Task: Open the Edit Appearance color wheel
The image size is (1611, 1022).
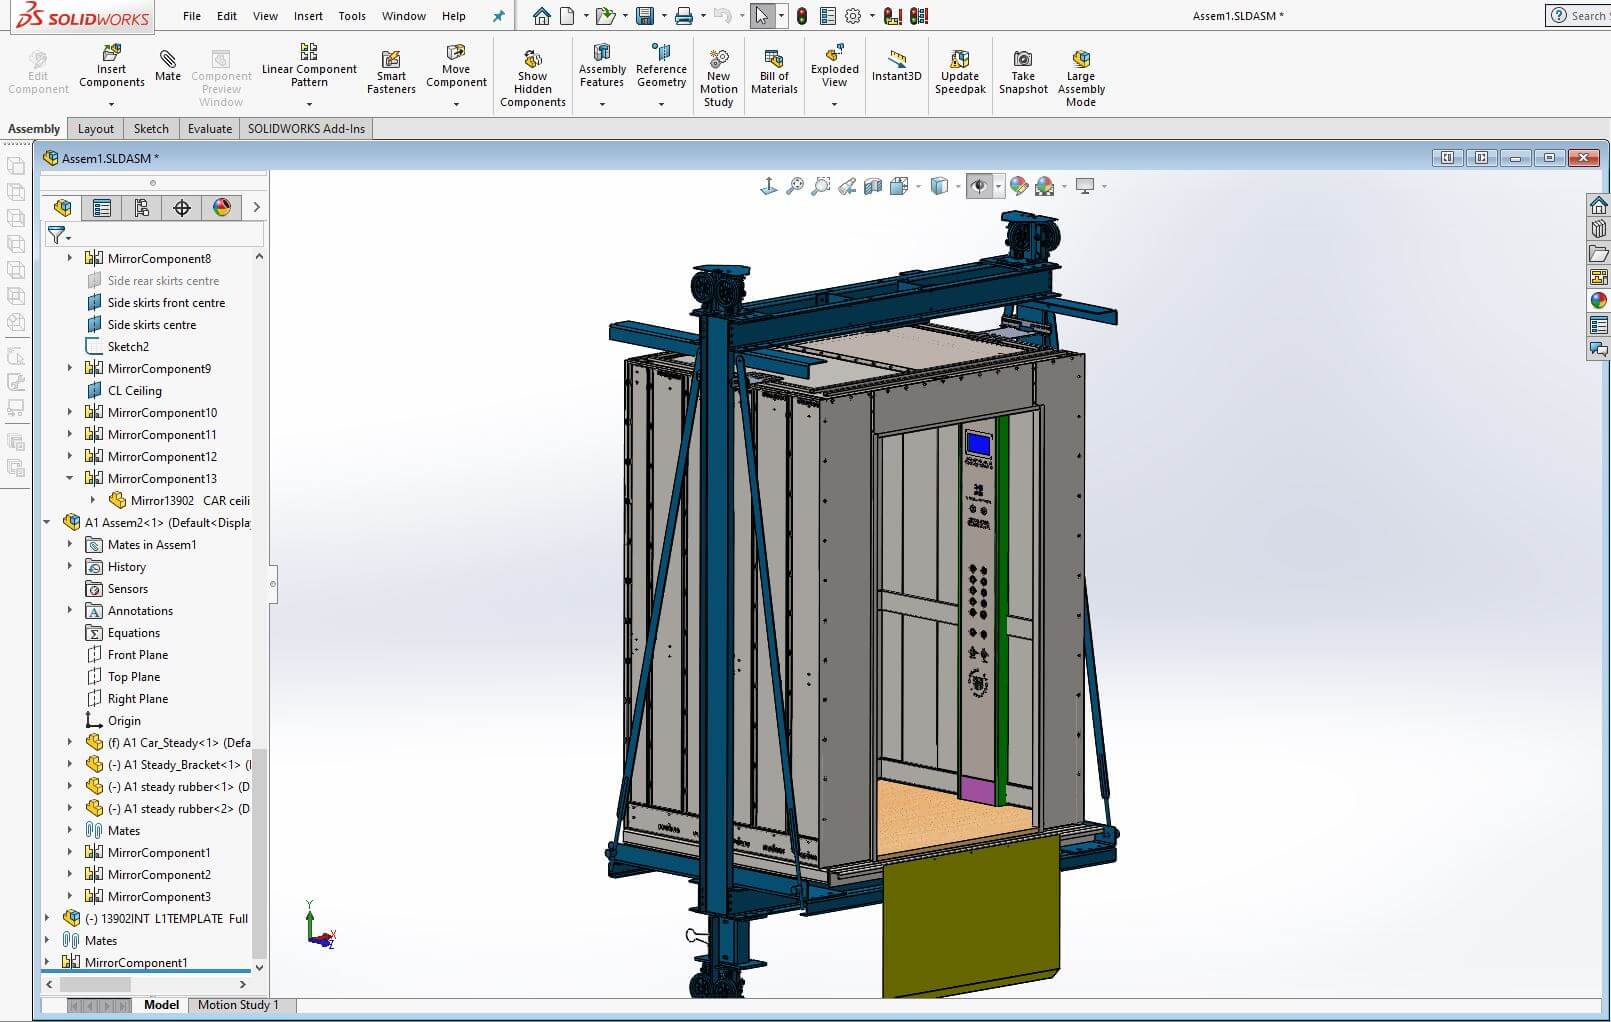Action: pos(1018,186)
